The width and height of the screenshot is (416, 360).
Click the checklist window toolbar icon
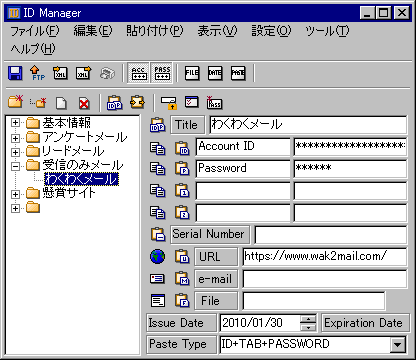point(192,102)
